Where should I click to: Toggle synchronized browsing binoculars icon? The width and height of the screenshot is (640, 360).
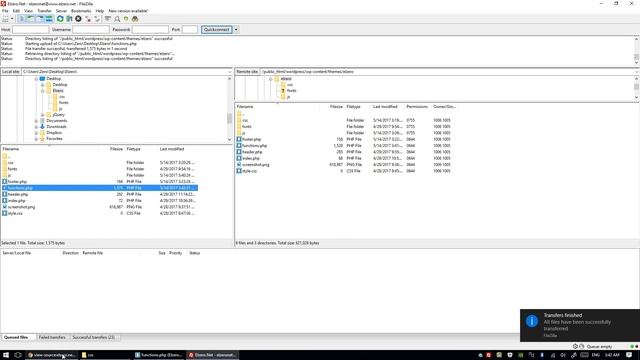click(135, 19)
